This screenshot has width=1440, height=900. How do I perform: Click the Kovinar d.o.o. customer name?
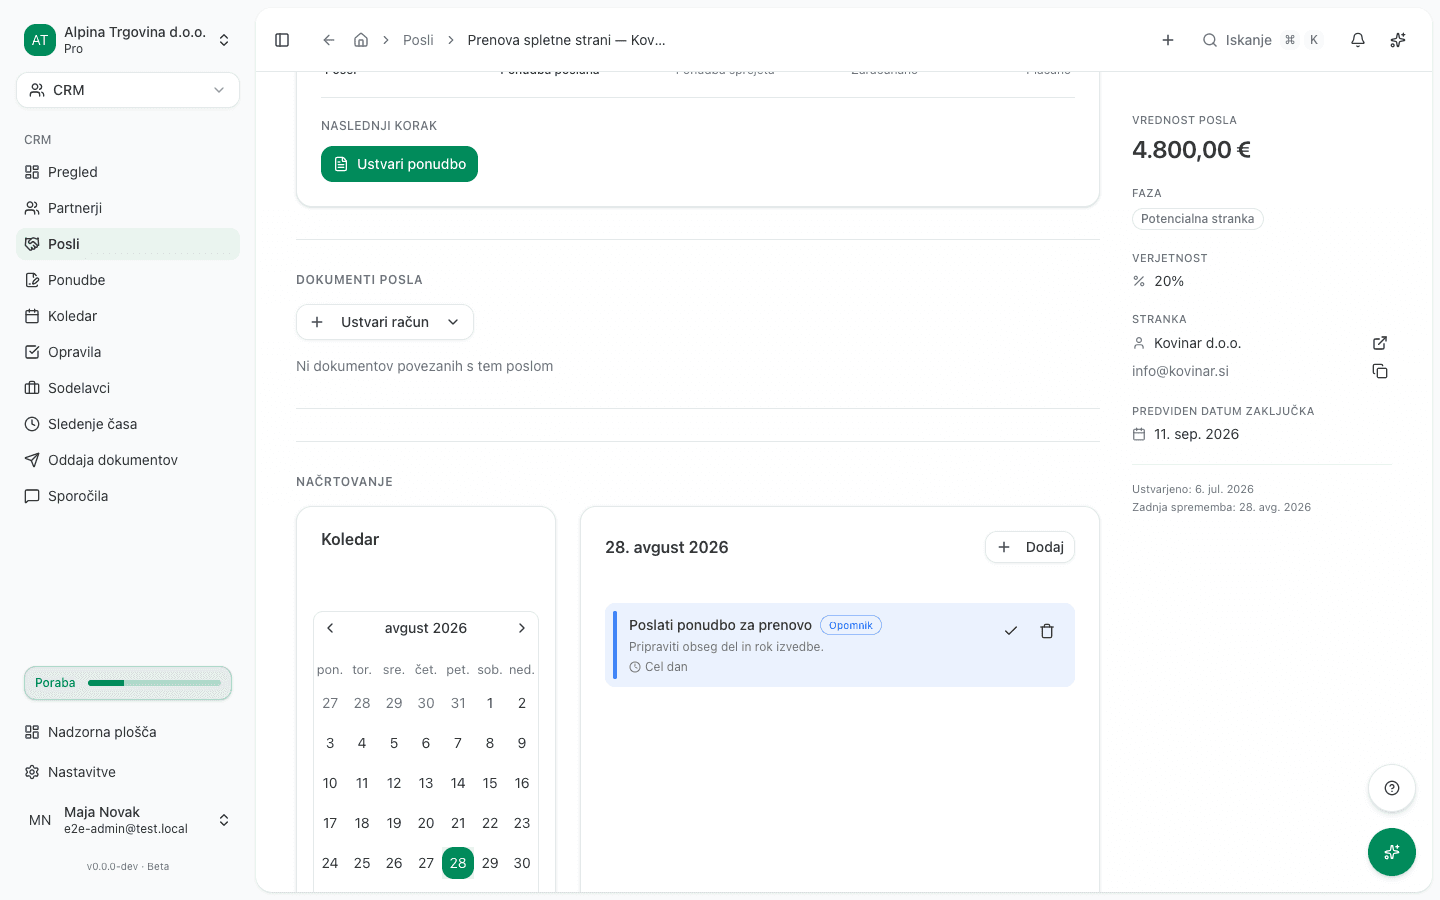tap(1197, 343)
